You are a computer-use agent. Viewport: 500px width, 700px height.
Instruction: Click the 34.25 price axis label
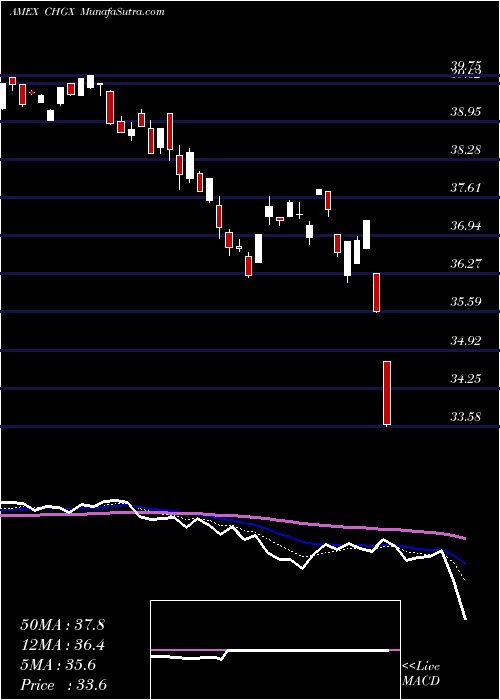(x=466, y=379)
